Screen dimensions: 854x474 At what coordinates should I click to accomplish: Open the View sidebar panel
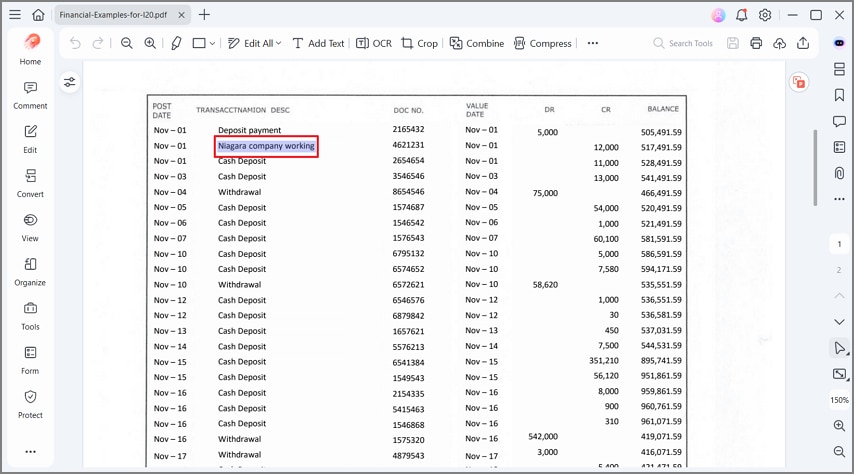click(30, 228)
